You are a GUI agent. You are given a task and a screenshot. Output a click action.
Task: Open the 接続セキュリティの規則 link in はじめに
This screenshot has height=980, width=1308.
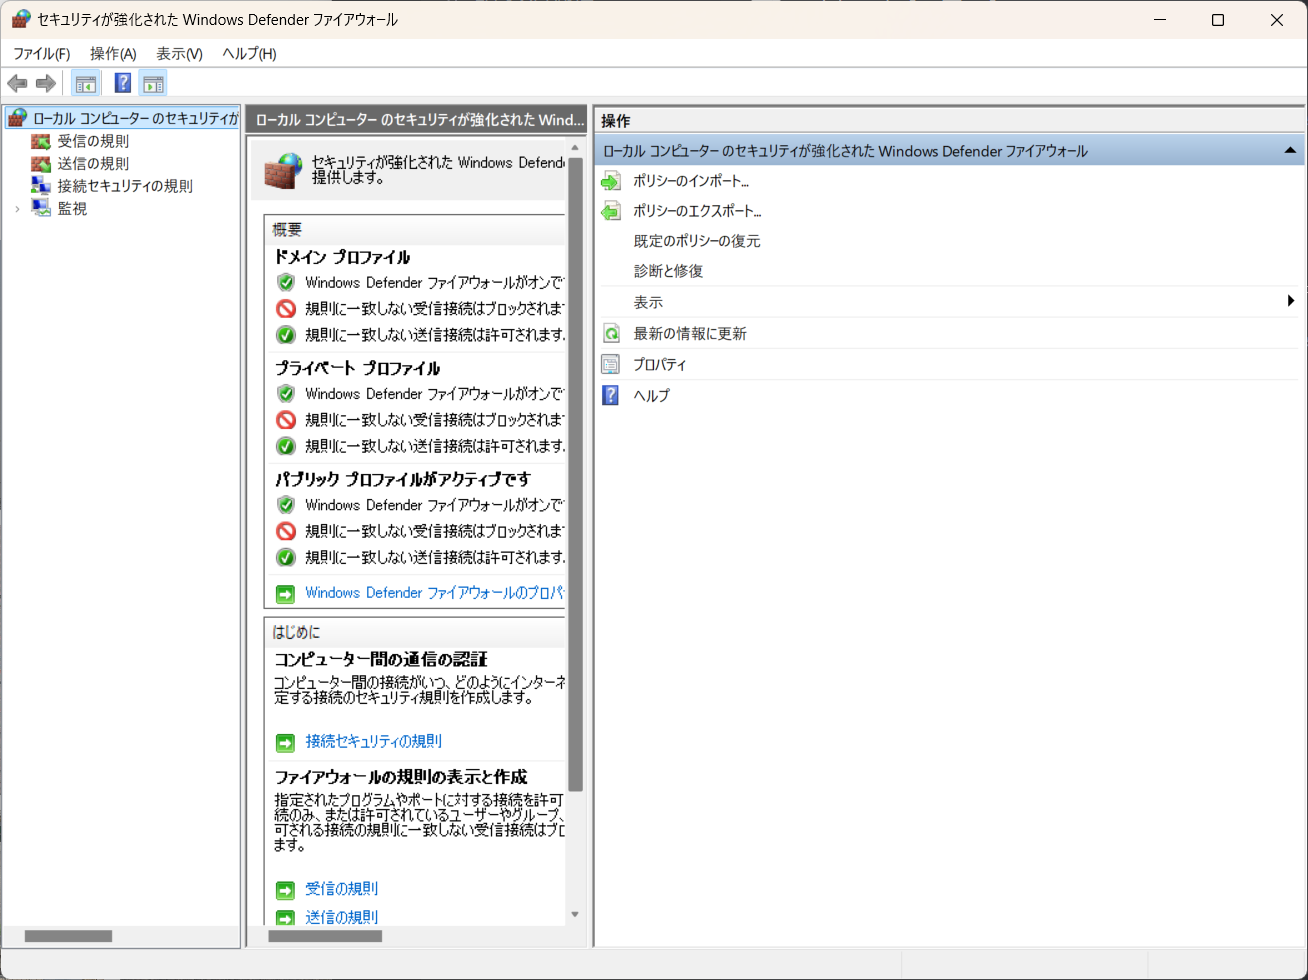point(373,741)
